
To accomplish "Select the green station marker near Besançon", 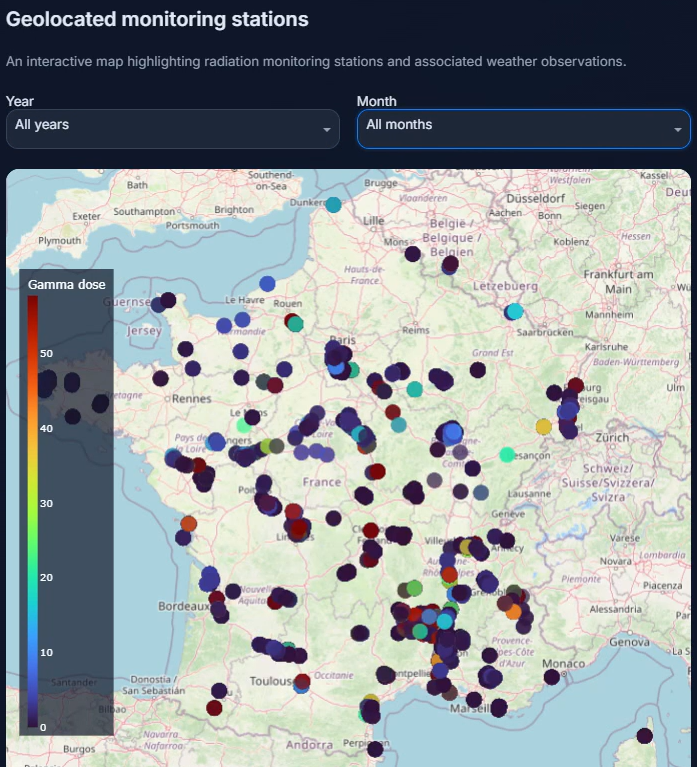I will tap(507, 455).
